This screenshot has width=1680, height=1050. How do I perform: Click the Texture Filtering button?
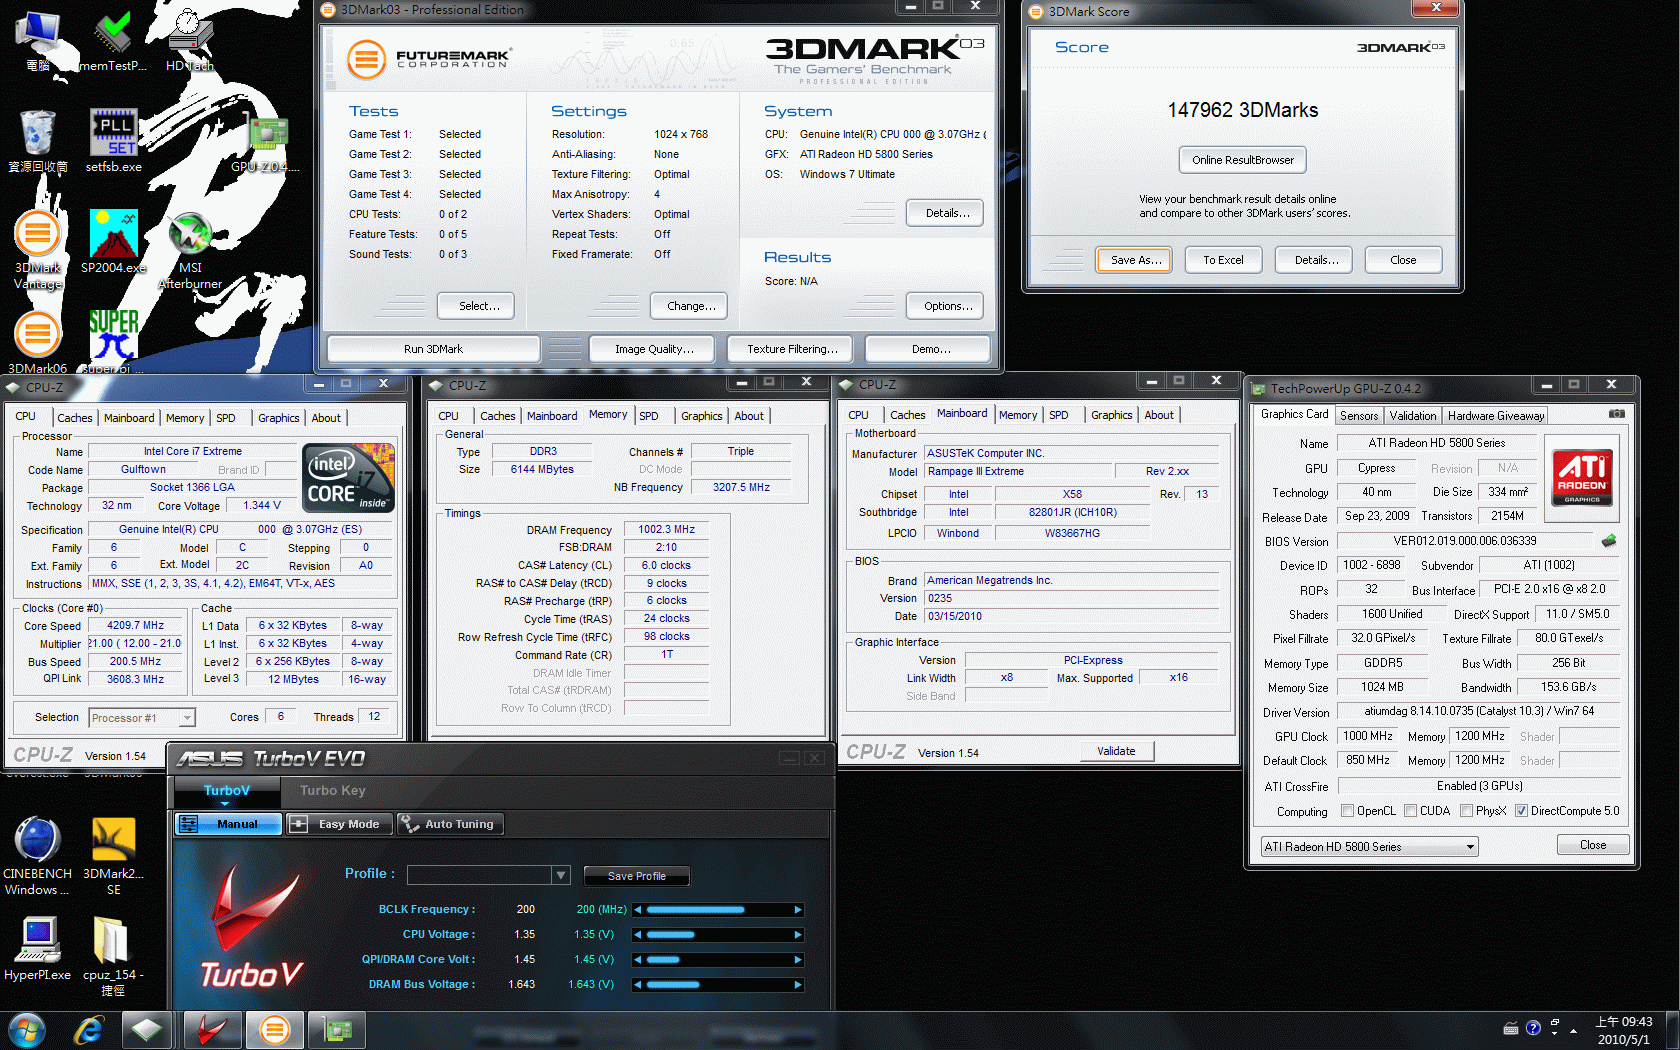792,349
